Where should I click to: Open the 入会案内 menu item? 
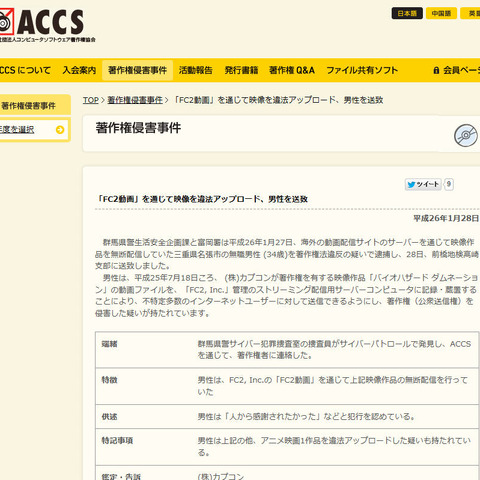click(79, 70)
